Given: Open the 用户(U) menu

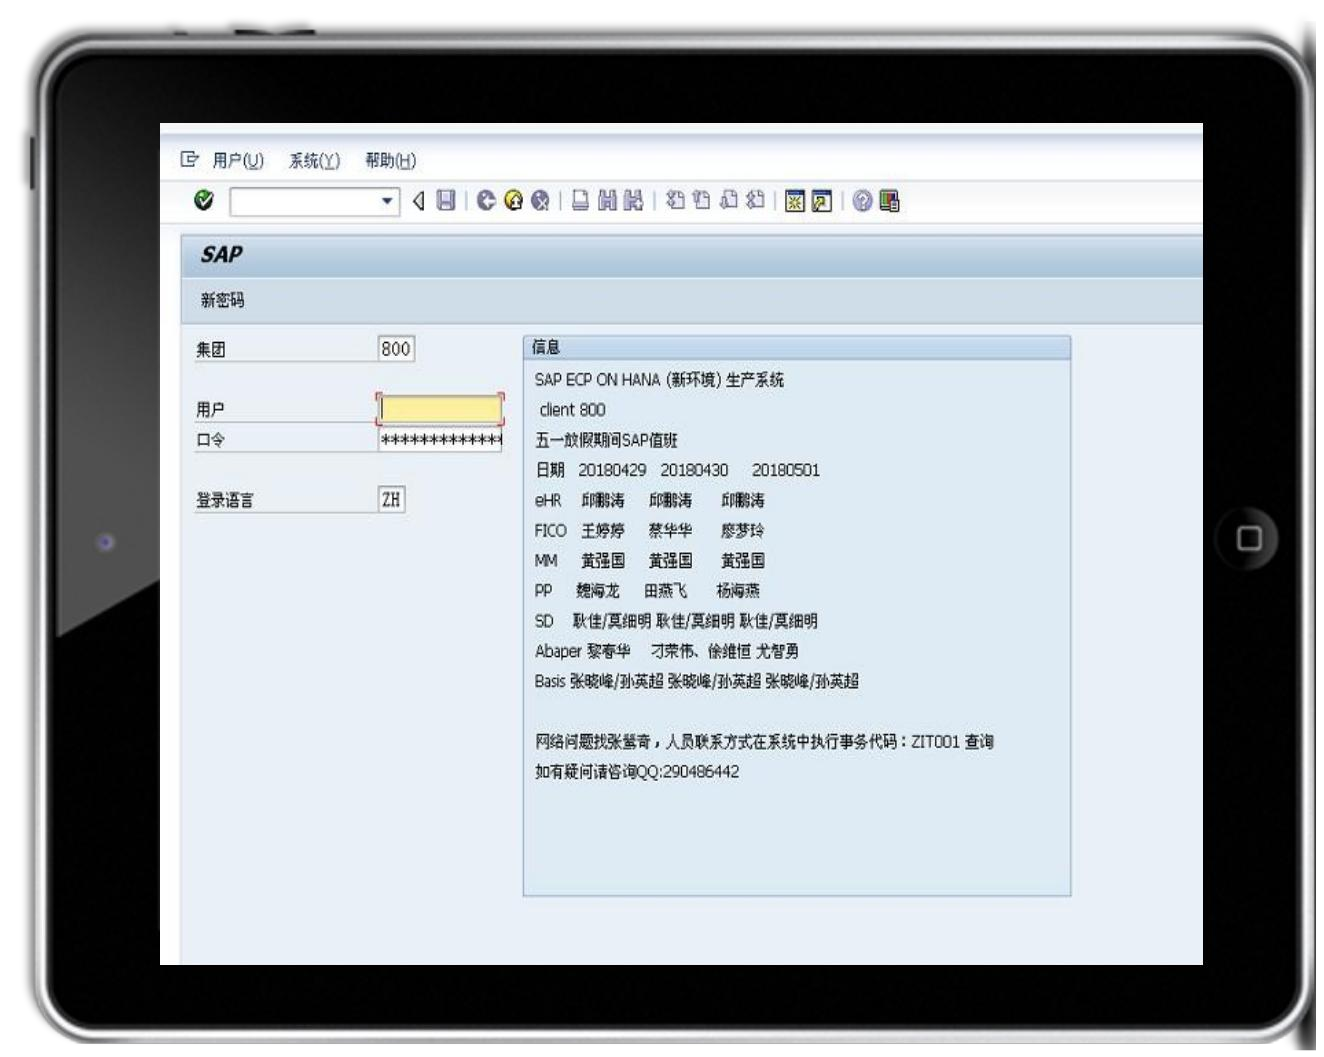Looking at the screenshot, I should [238, 160].
